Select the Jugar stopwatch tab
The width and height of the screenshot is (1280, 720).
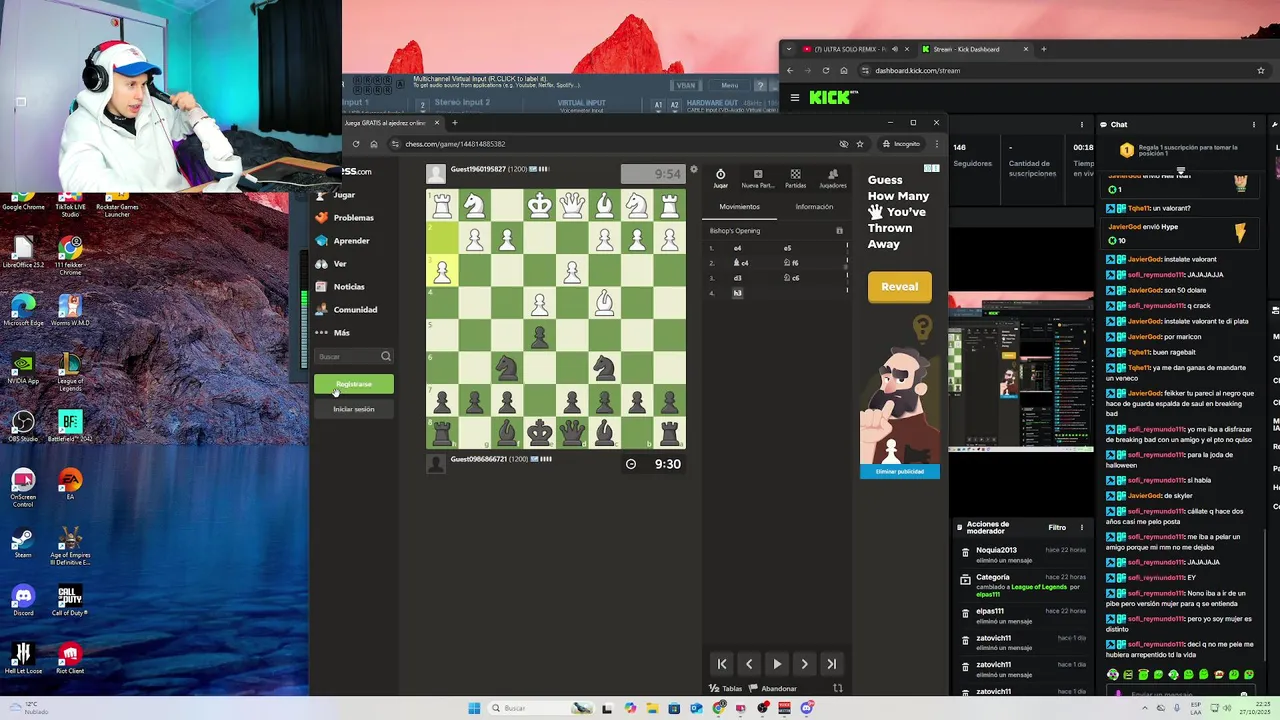pyautogui.click(x=720, y=178)
